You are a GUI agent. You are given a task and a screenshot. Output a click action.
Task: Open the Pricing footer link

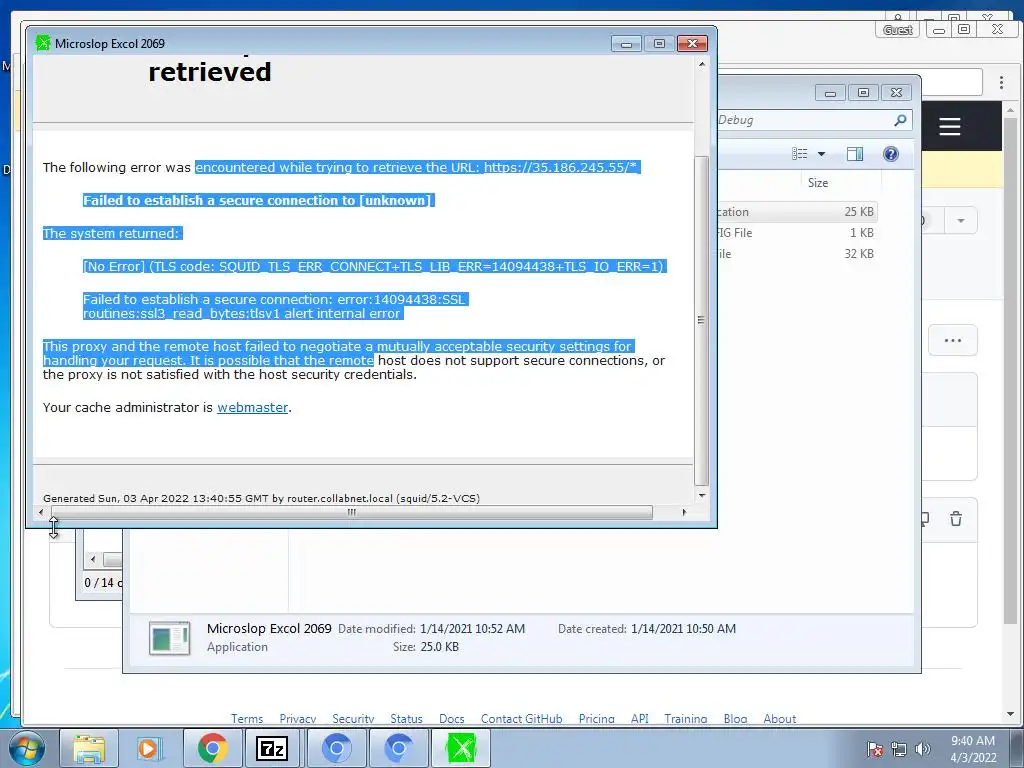pyautogui.click(x=596, y=718)
